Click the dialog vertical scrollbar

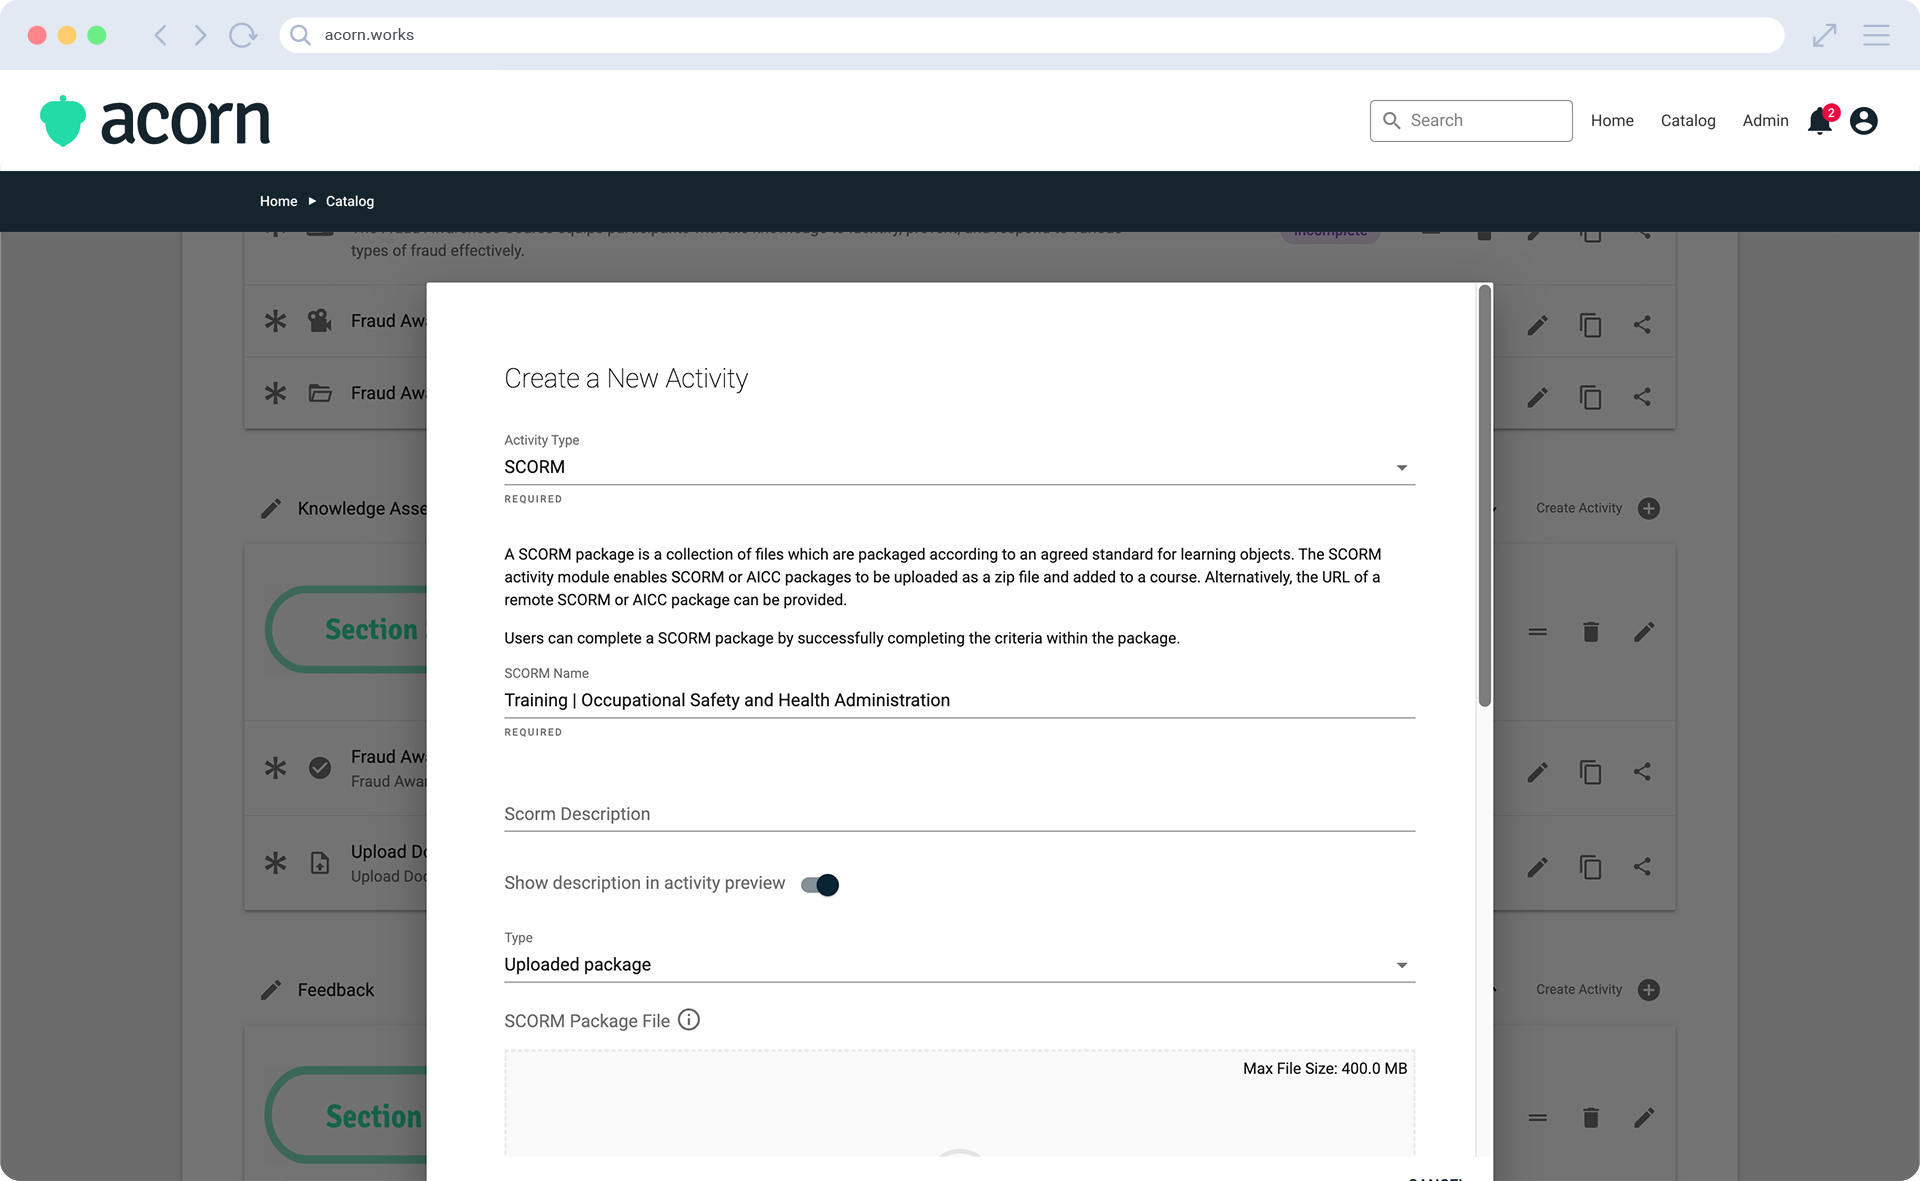pyautogui.click(x=1485, y=497)
